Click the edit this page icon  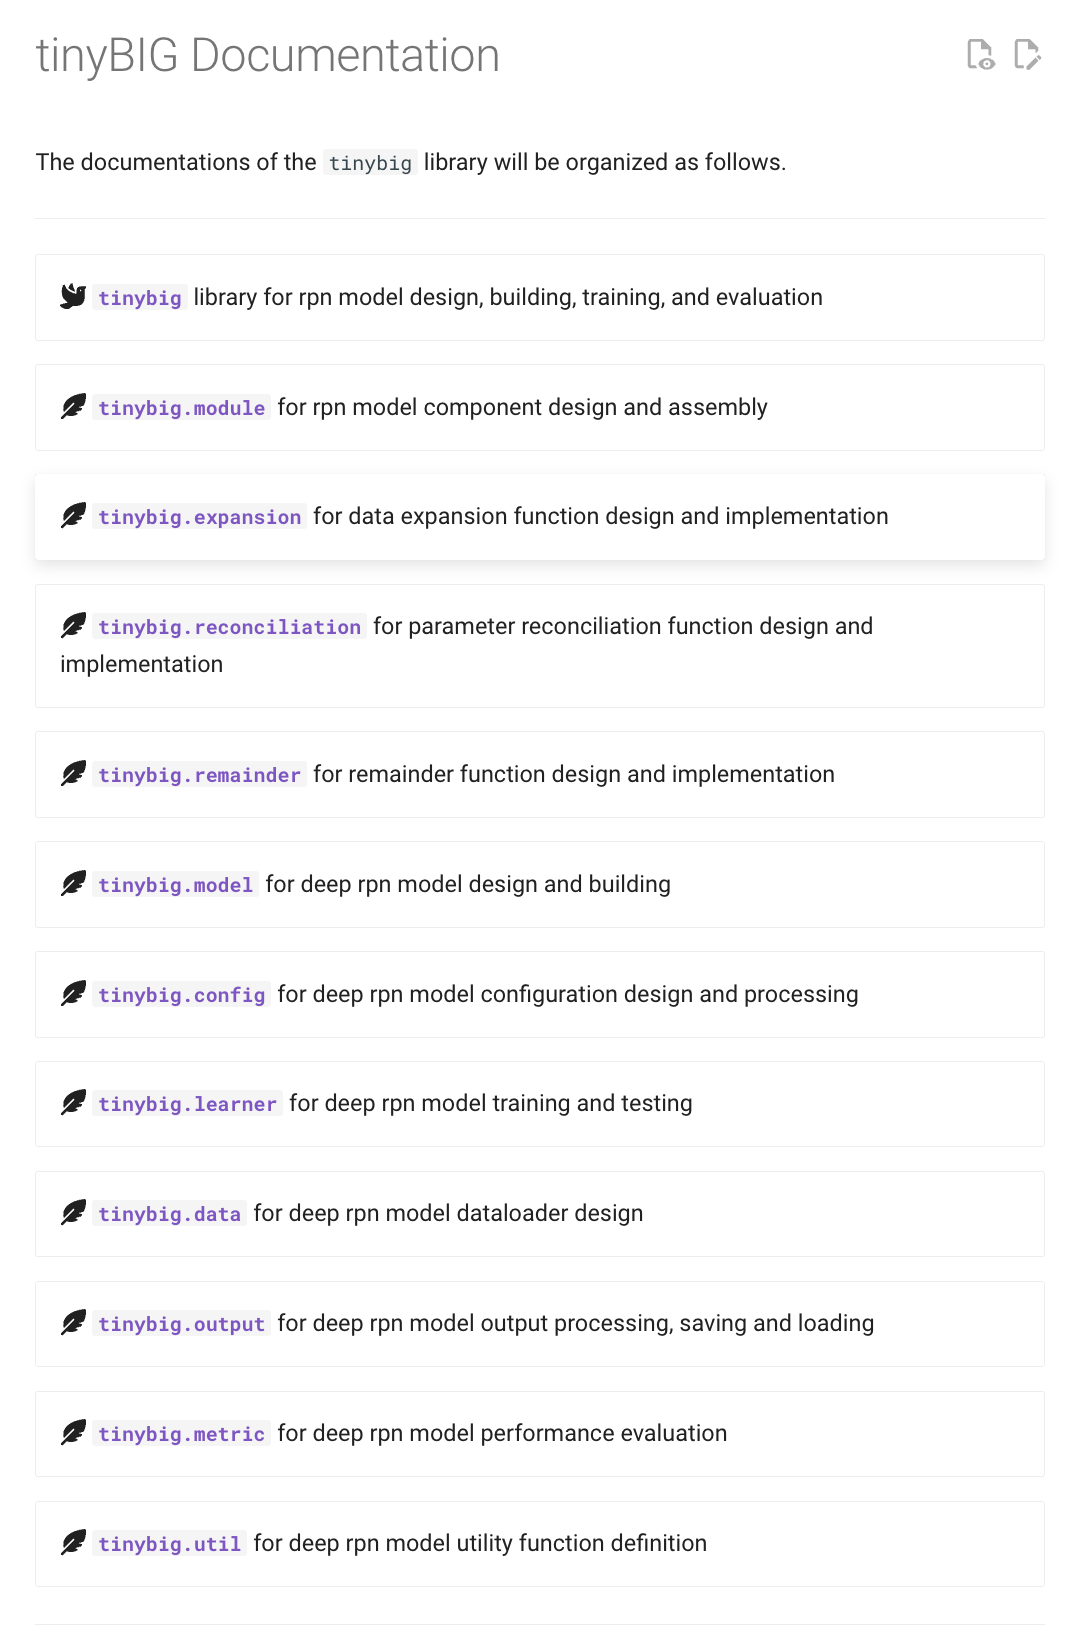click(1027, 55)
